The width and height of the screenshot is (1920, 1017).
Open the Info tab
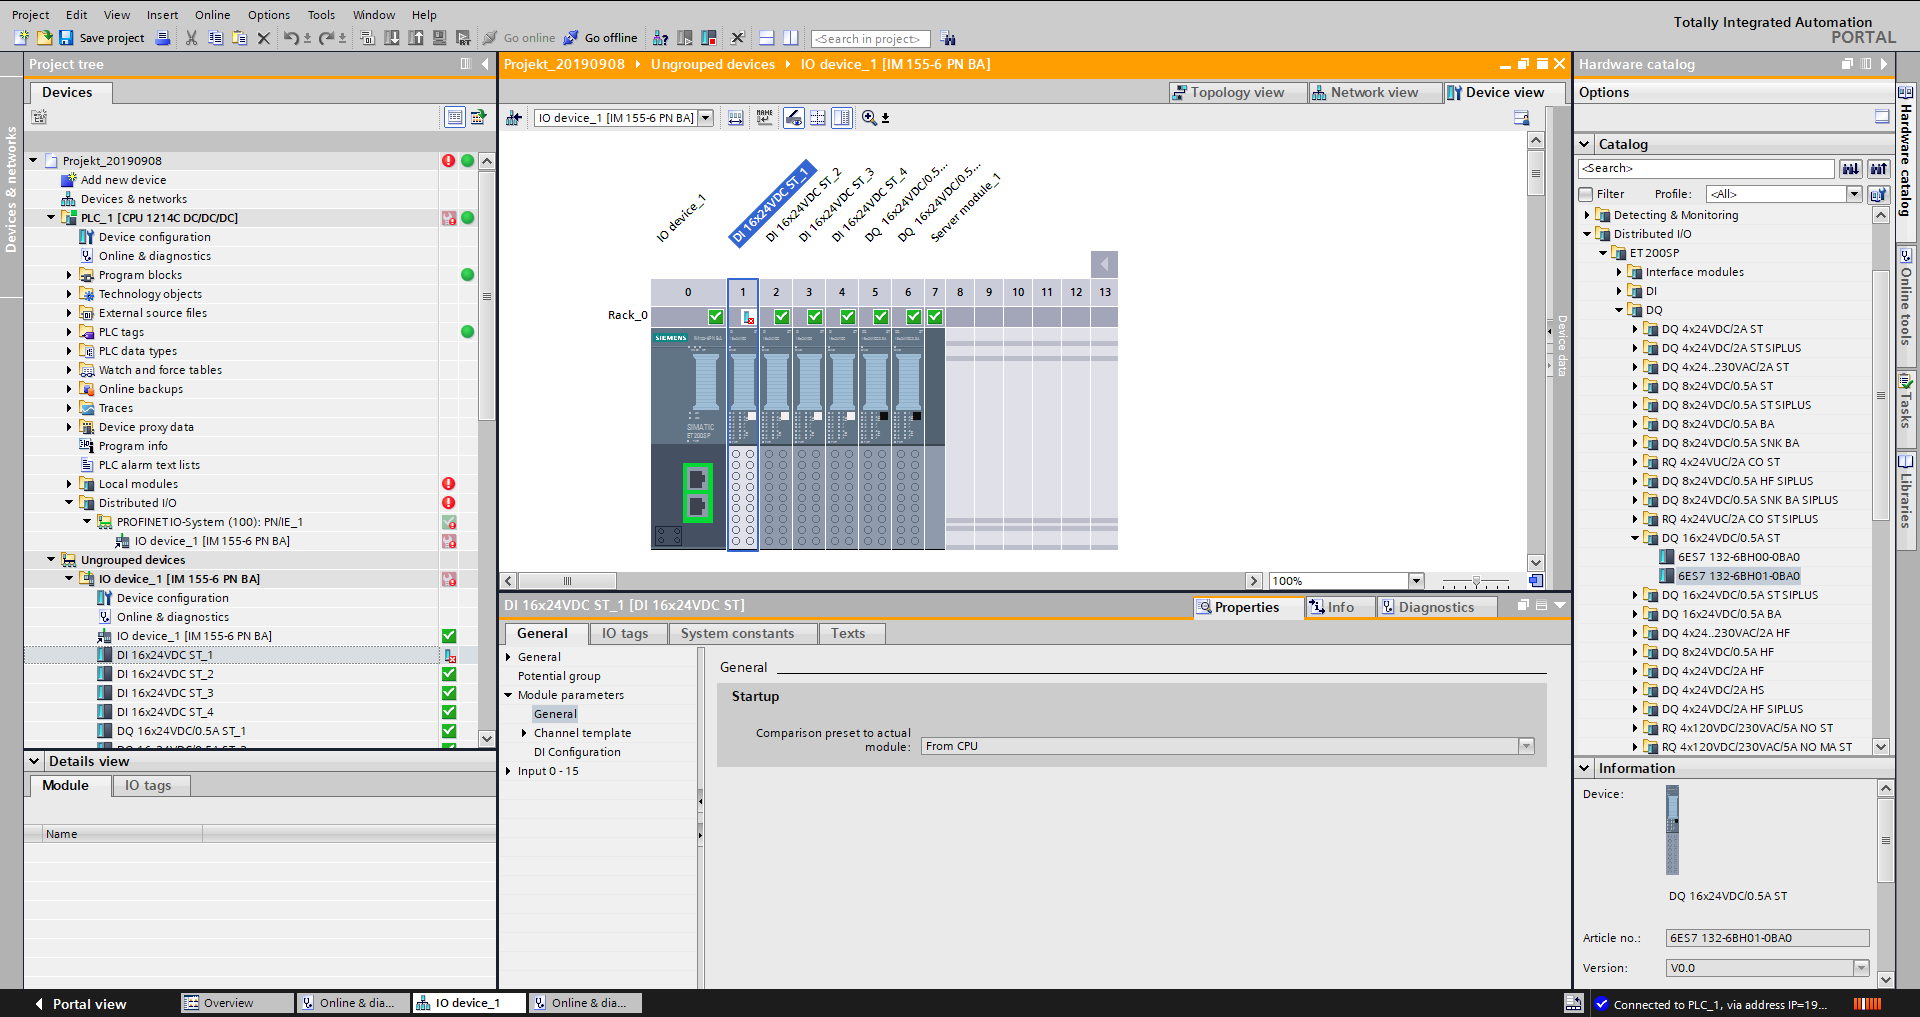tap(1340, 607)
